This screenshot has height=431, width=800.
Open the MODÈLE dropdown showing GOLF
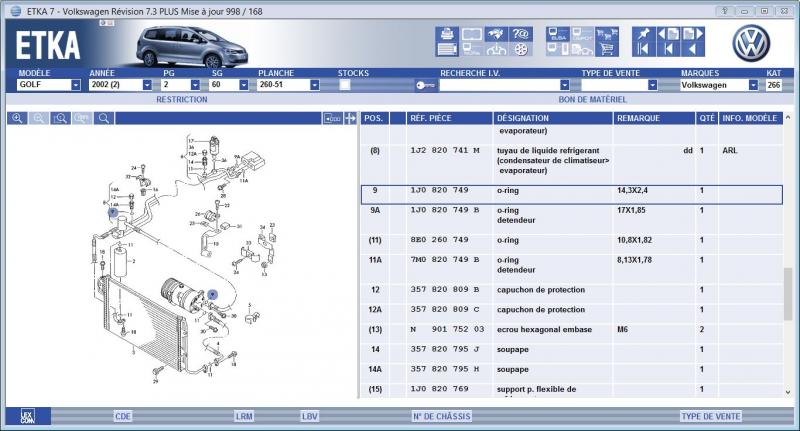point(76,85)
